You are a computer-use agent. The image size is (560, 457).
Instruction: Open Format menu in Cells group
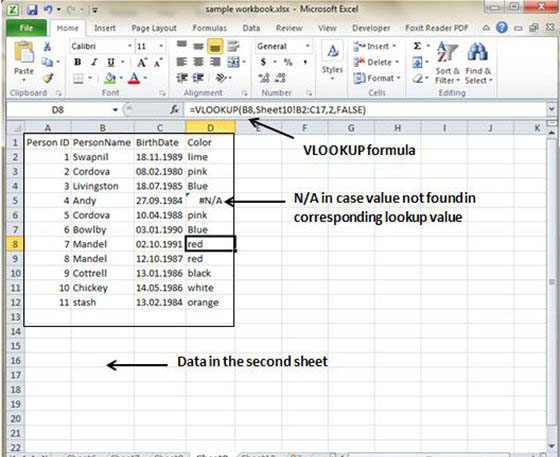377,78
